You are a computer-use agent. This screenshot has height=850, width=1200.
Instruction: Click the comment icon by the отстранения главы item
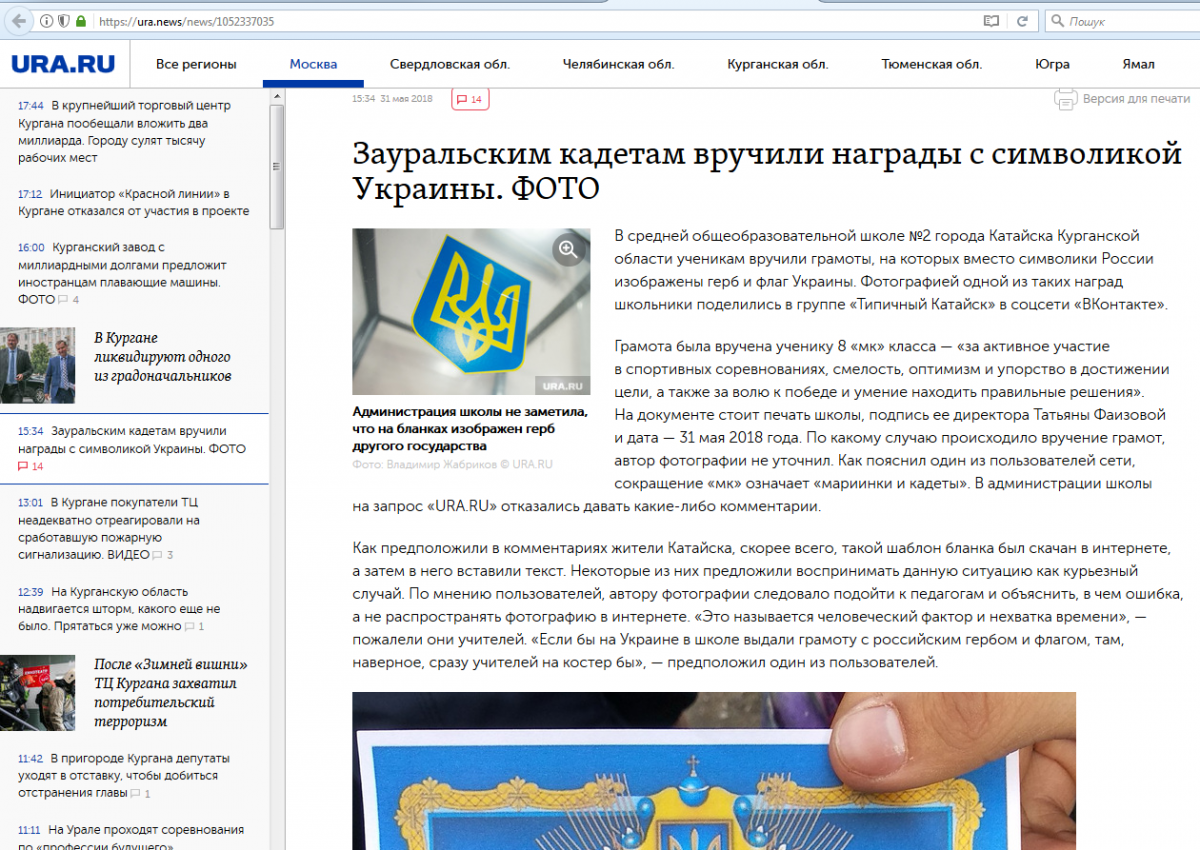tap(134, 793)
